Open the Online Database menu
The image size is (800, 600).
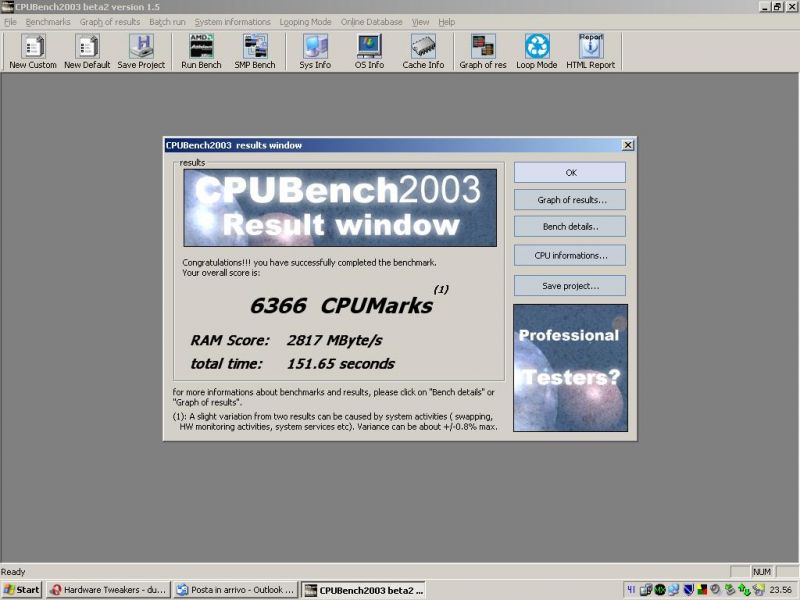coord(371,22)
